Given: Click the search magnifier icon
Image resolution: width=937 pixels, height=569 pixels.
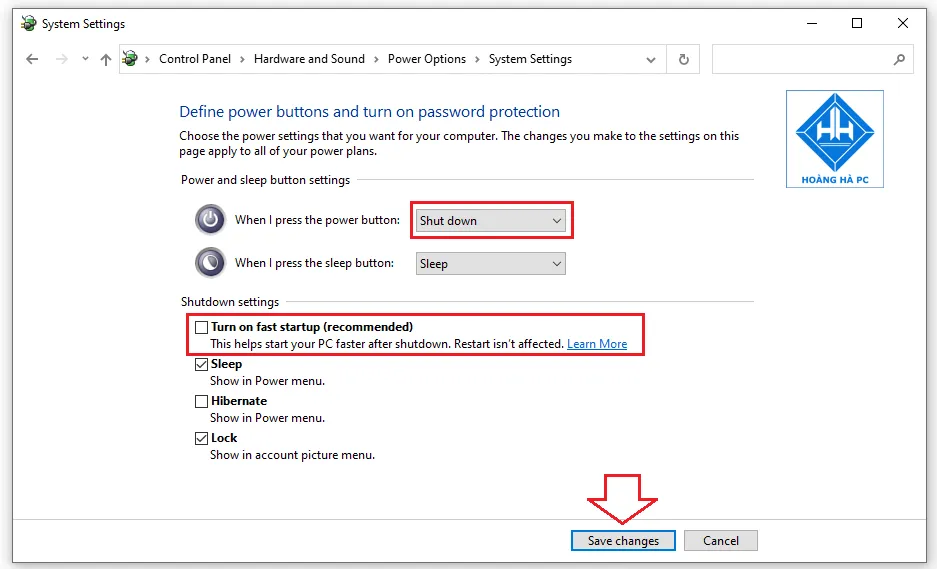Looking at the screenshot, I should 898,60.
